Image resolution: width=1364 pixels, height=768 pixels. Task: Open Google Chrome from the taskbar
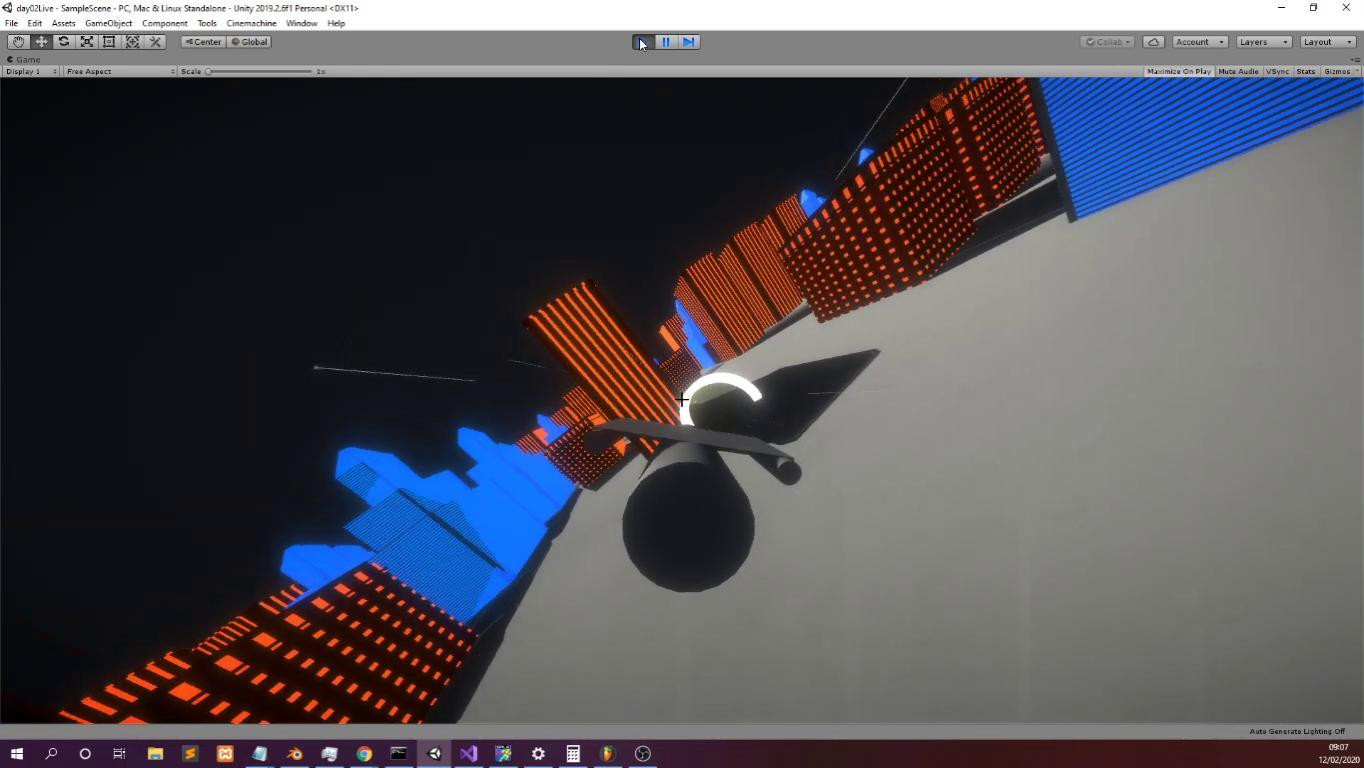tap(364, 753)
